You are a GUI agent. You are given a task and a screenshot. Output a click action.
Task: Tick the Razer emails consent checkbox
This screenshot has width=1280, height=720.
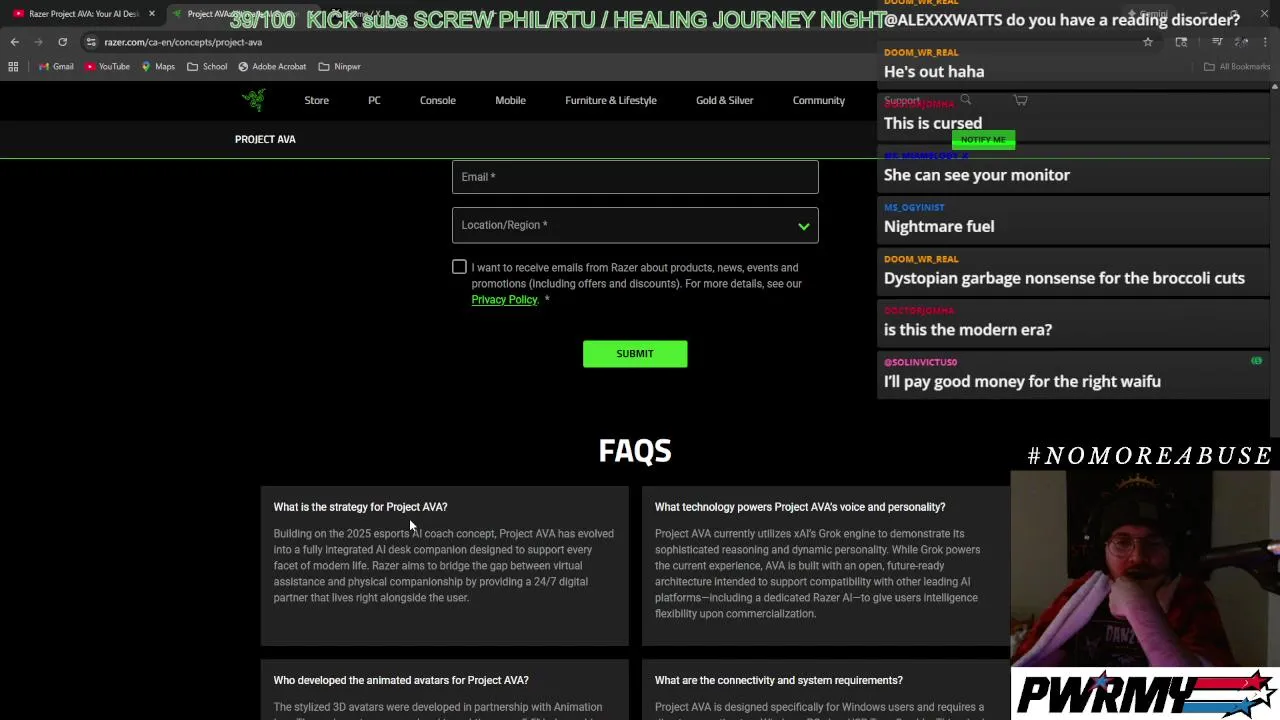point(459,267)
